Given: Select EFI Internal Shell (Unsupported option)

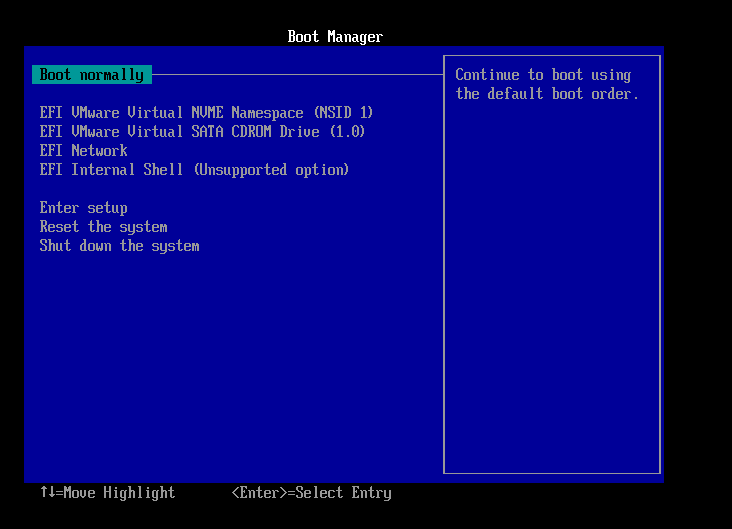Looking at the screenshot, I should coord(194,170).
